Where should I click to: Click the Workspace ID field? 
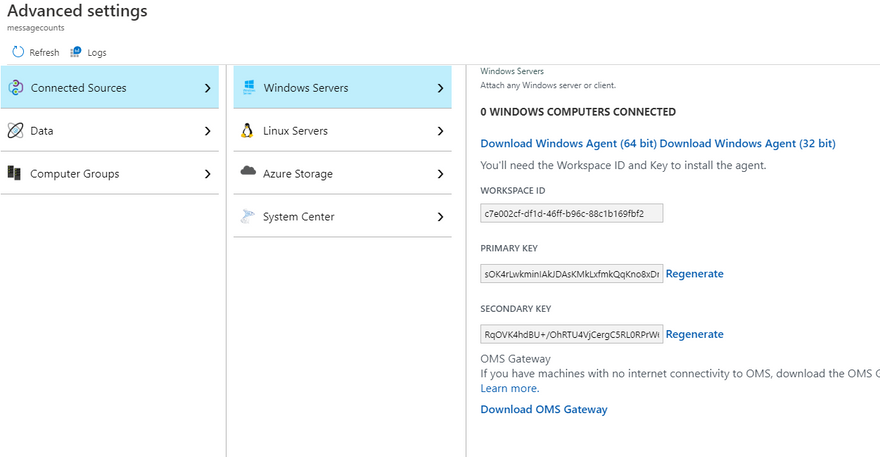pyautogui.click(x=571, y=213)
